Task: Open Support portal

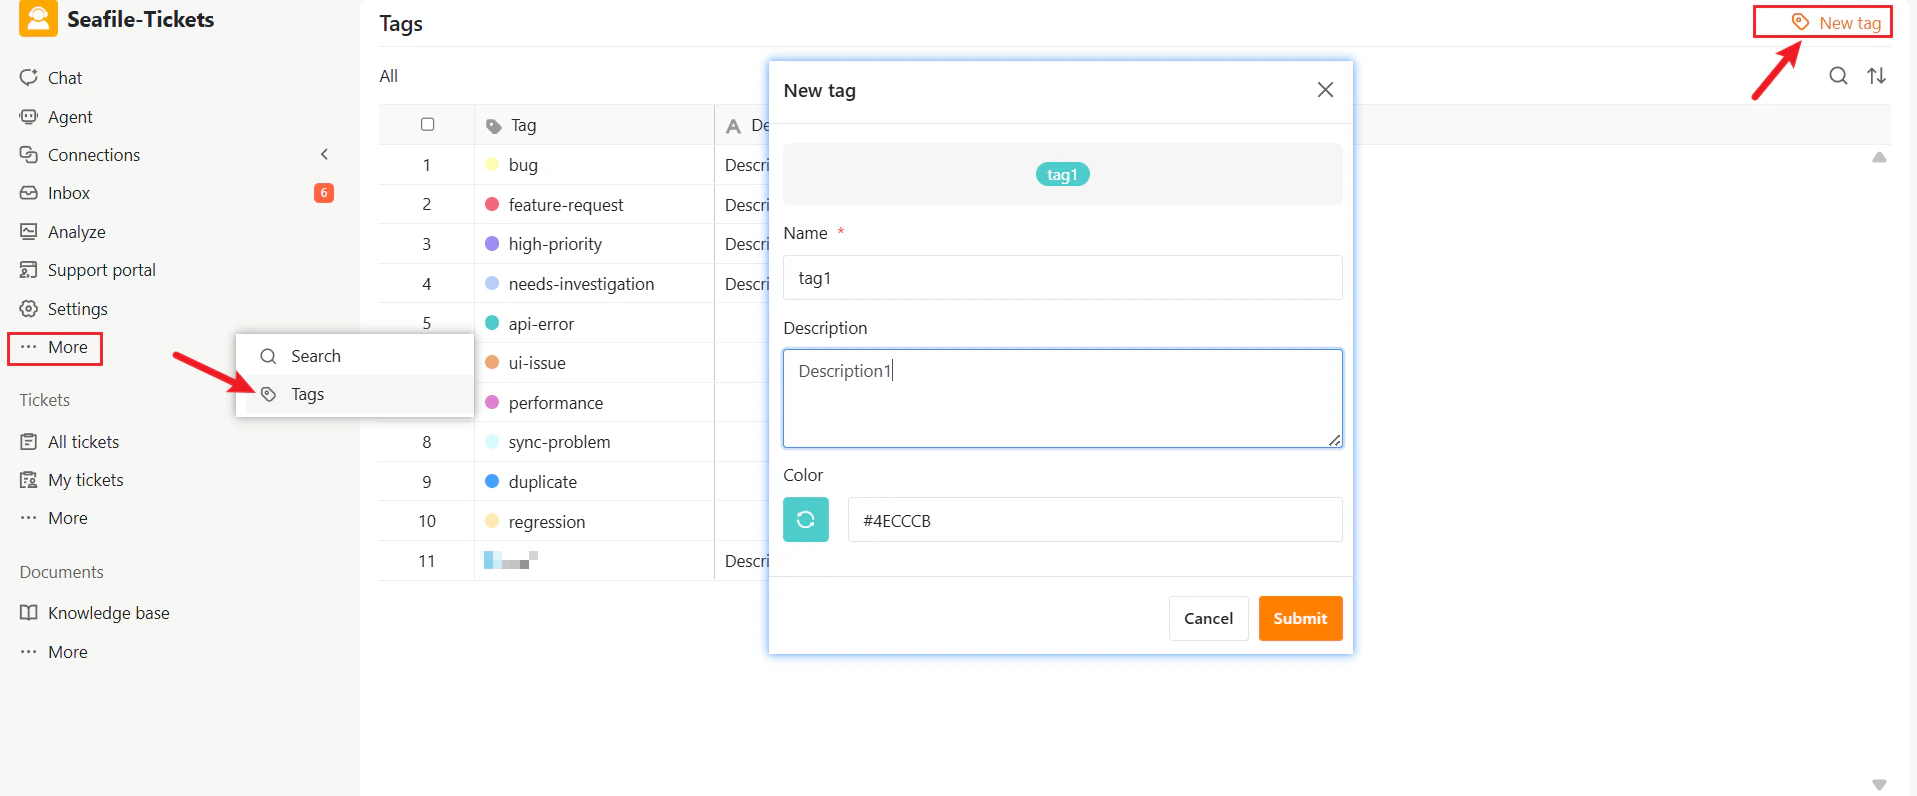Action: (x=102, y=270)
